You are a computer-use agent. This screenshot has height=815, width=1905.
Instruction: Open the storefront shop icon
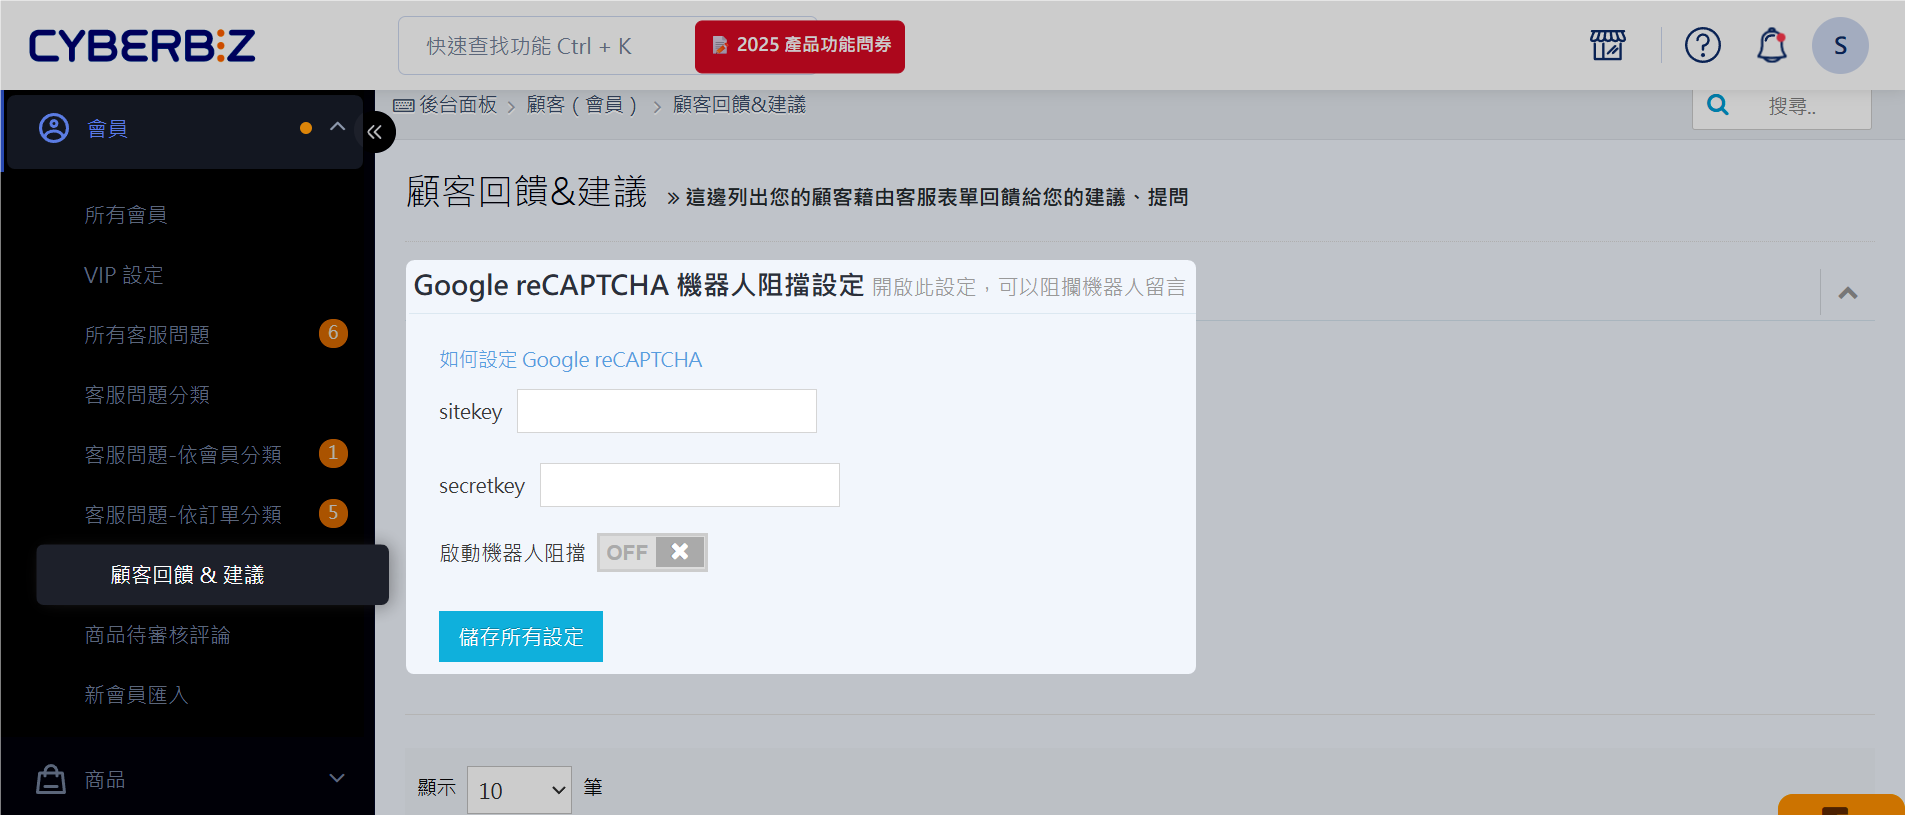coord(1607,45)
